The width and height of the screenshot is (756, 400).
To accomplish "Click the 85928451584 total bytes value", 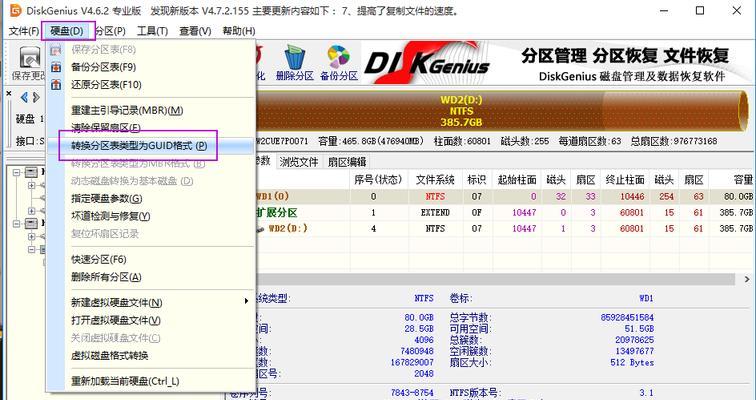I will coord(627,318).
